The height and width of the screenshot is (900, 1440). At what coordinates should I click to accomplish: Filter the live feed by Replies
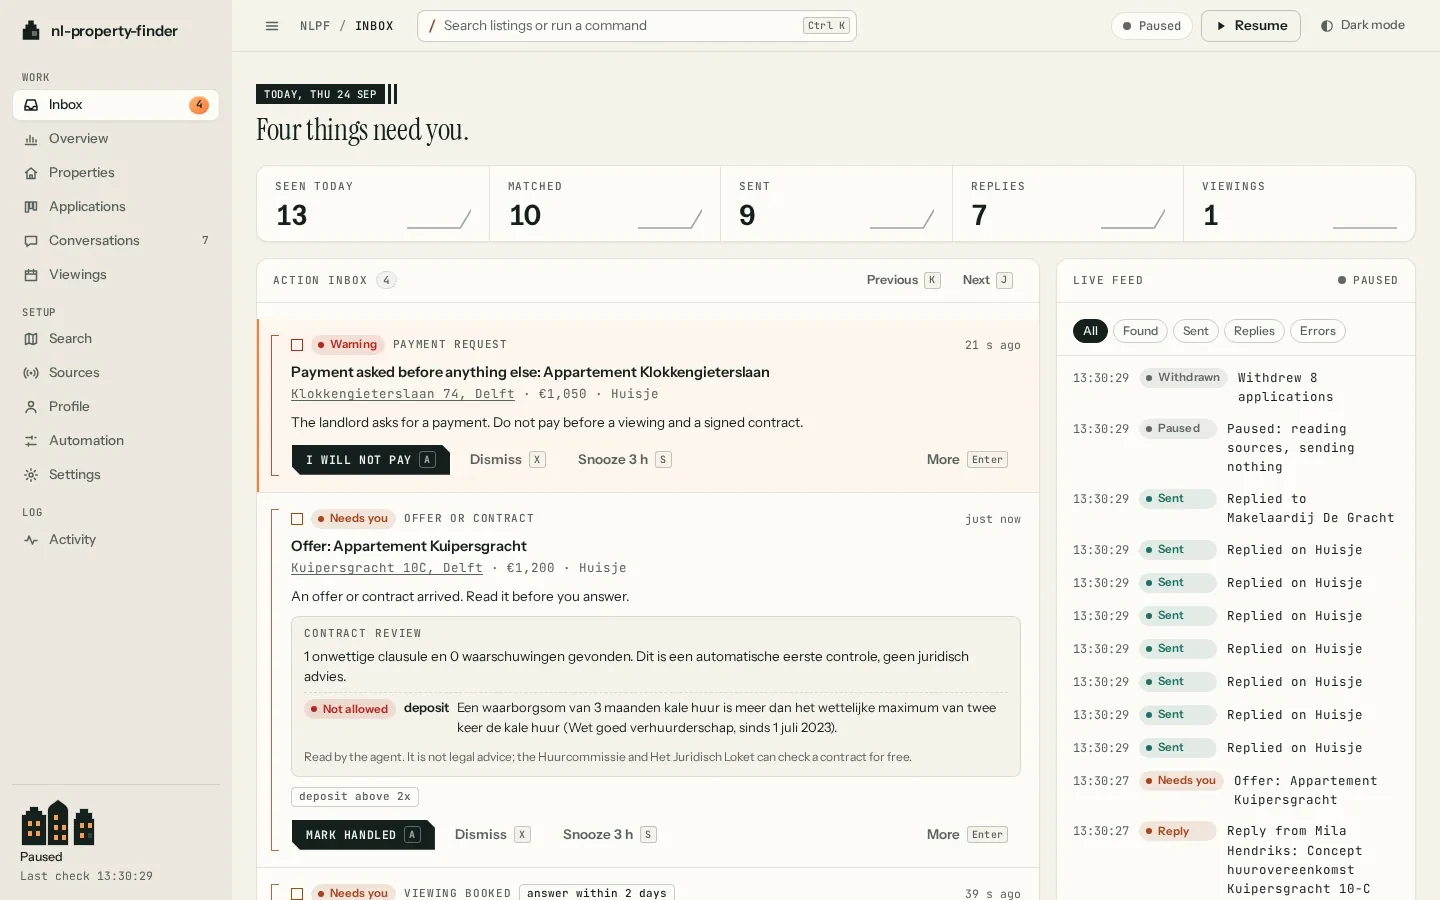click(1254, 331)
